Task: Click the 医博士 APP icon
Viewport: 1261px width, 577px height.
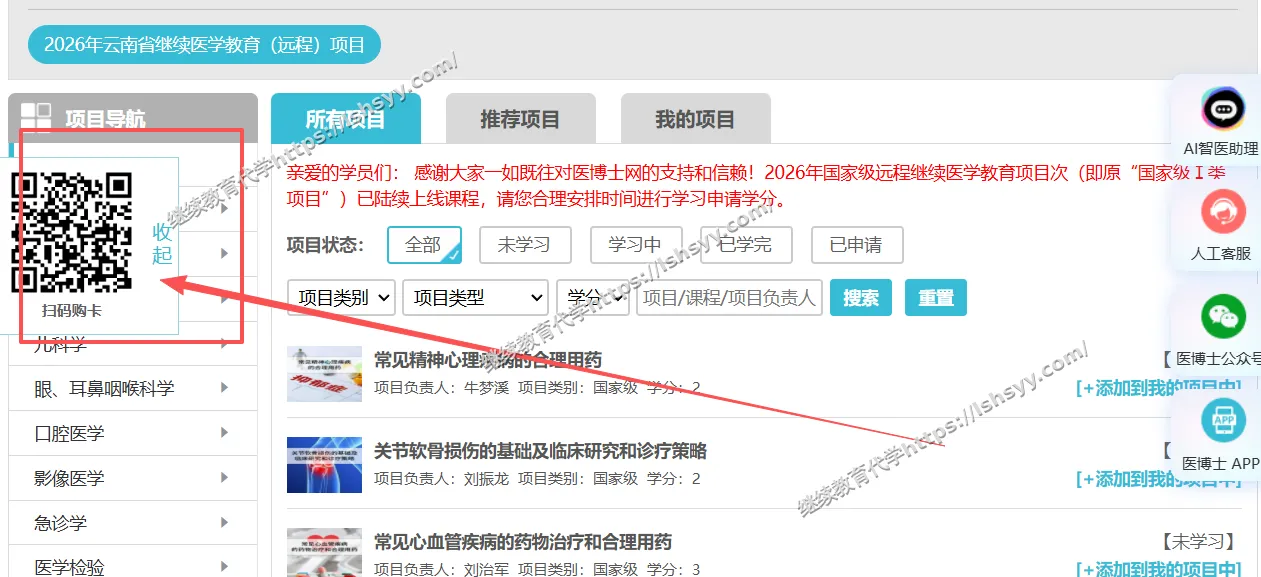Action: (1223, 420)
